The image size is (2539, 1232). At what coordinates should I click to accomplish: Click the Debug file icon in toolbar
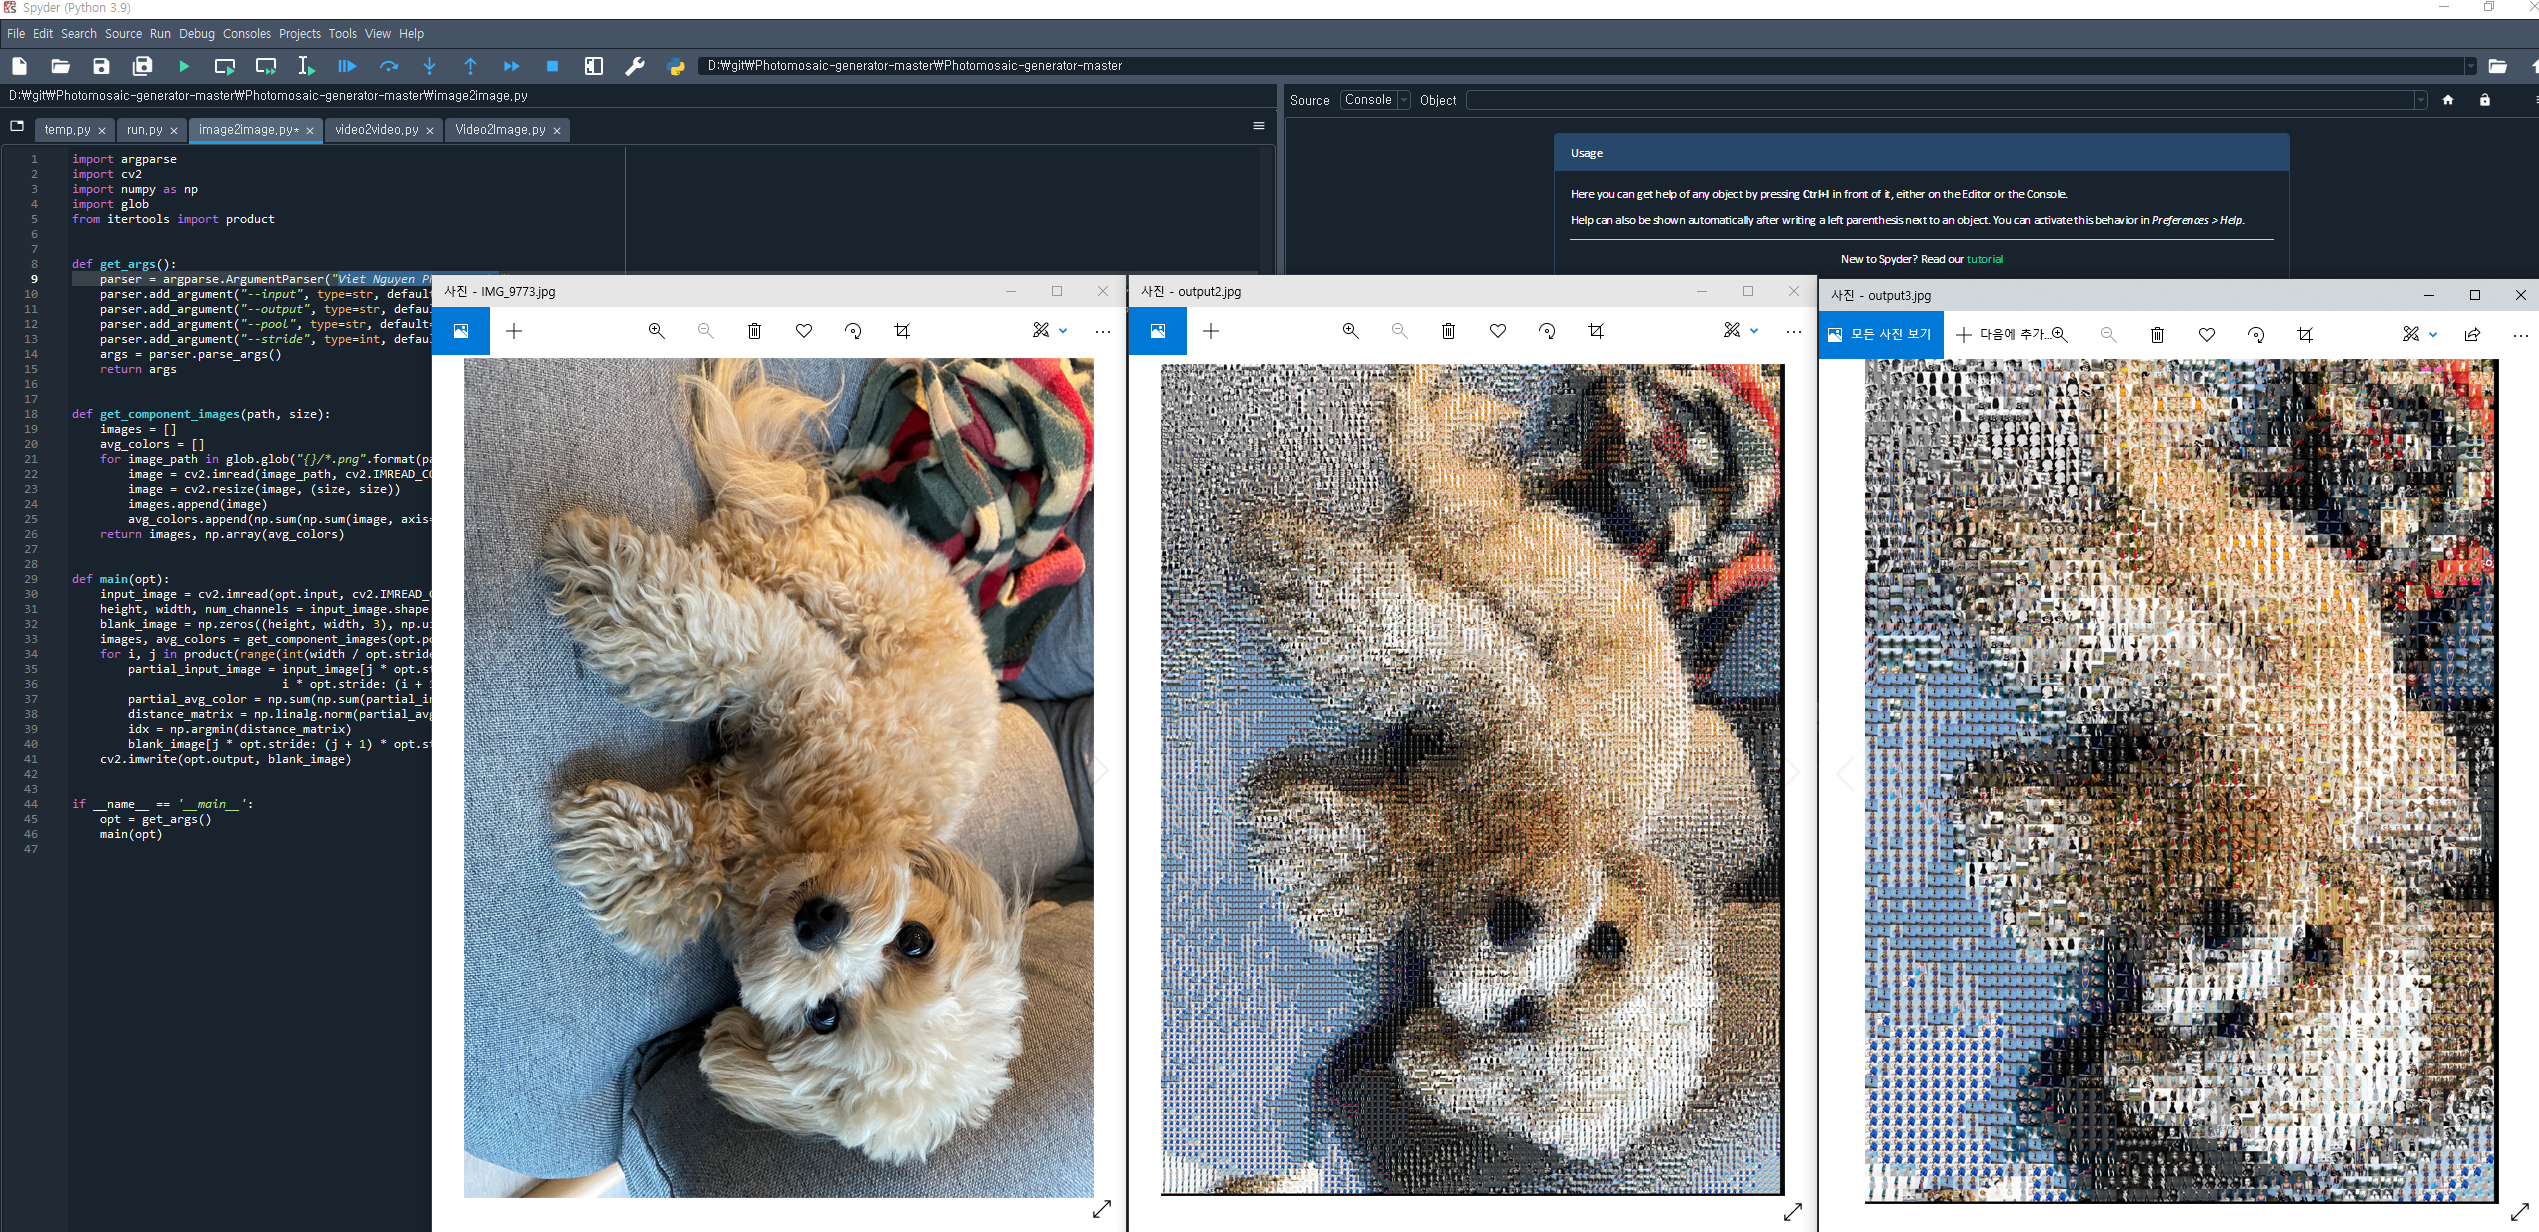click(x=347, y=66)
